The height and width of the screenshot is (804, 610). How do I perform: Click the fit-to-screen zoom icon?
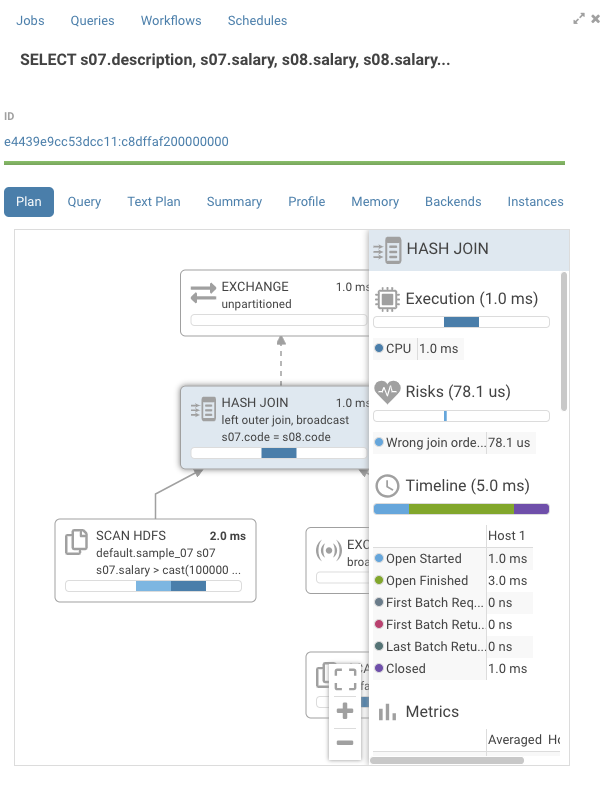345,679
